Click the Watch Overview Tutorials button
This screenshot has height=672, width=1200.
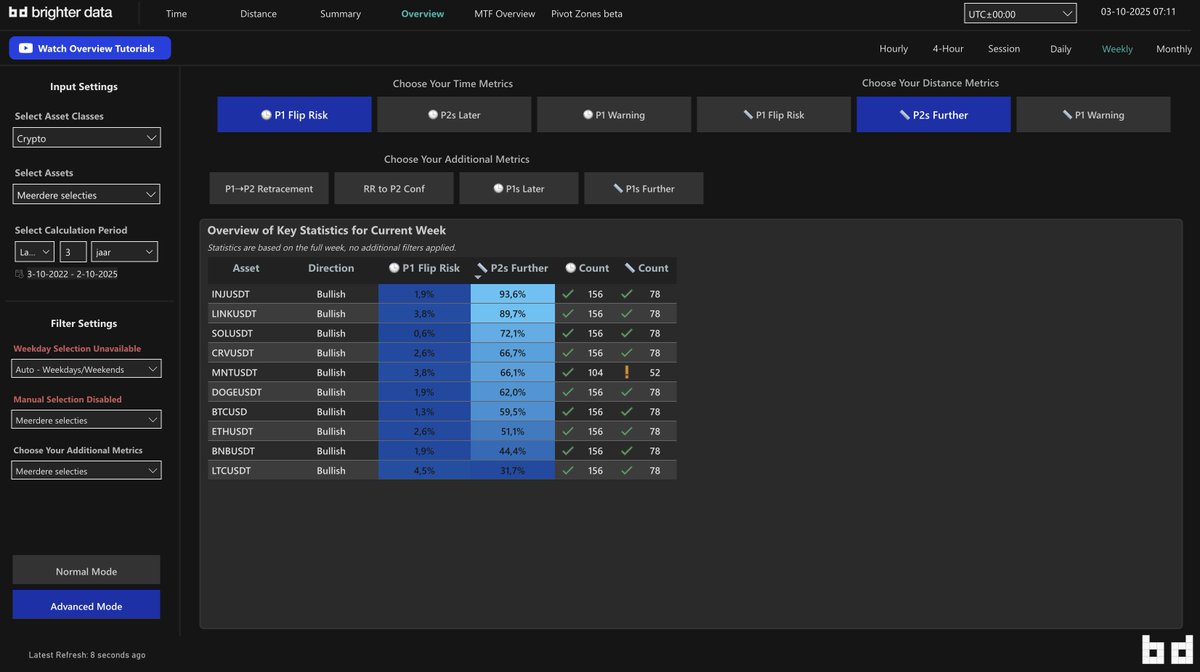click(90, 48)
